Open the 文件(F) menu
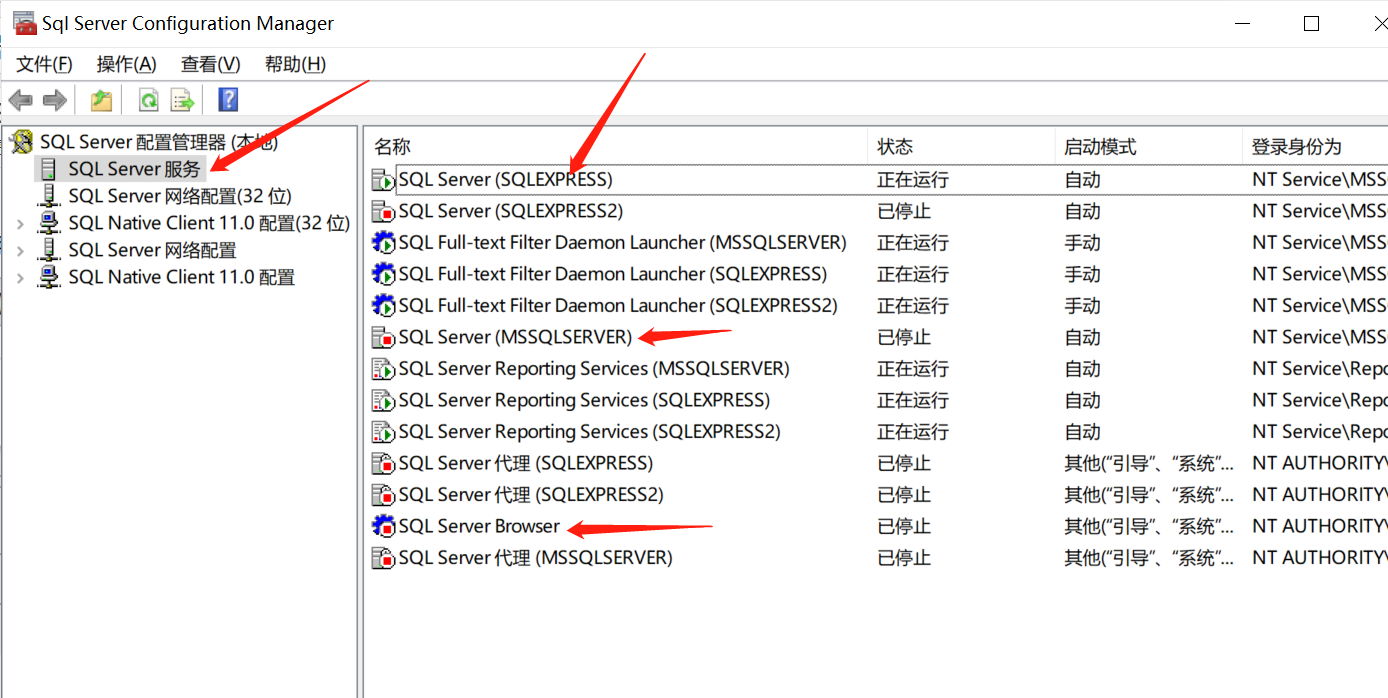1388x698 pixels. point(45,64)
